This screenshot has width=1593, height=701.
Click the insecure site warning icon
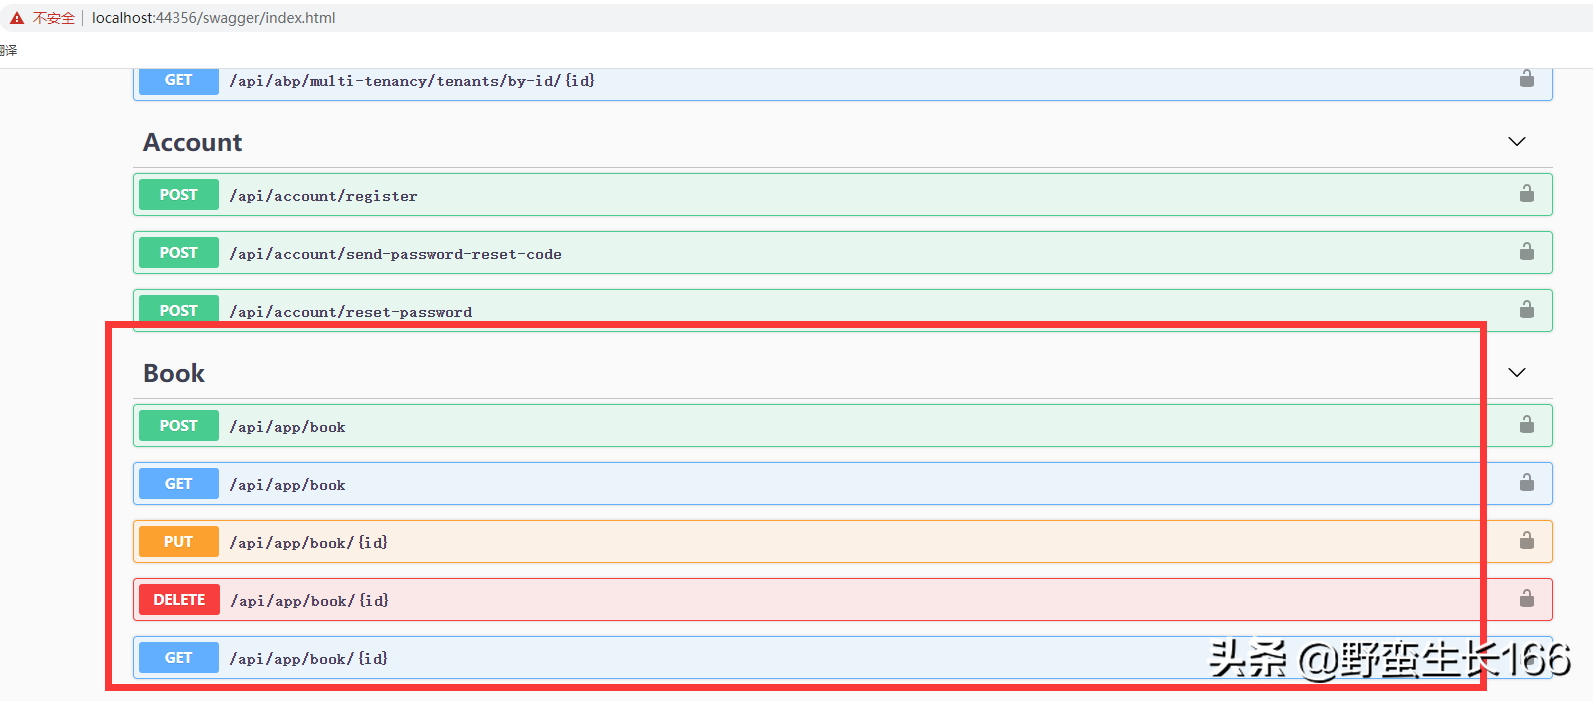pos(17,18)
